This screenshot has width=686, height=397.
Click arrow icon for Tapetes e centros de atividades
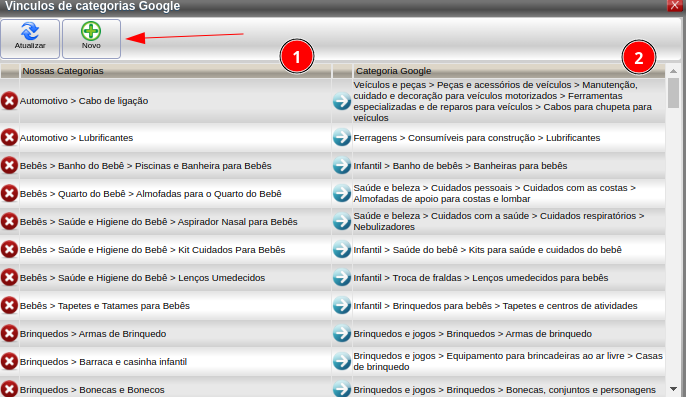(342, 306)
